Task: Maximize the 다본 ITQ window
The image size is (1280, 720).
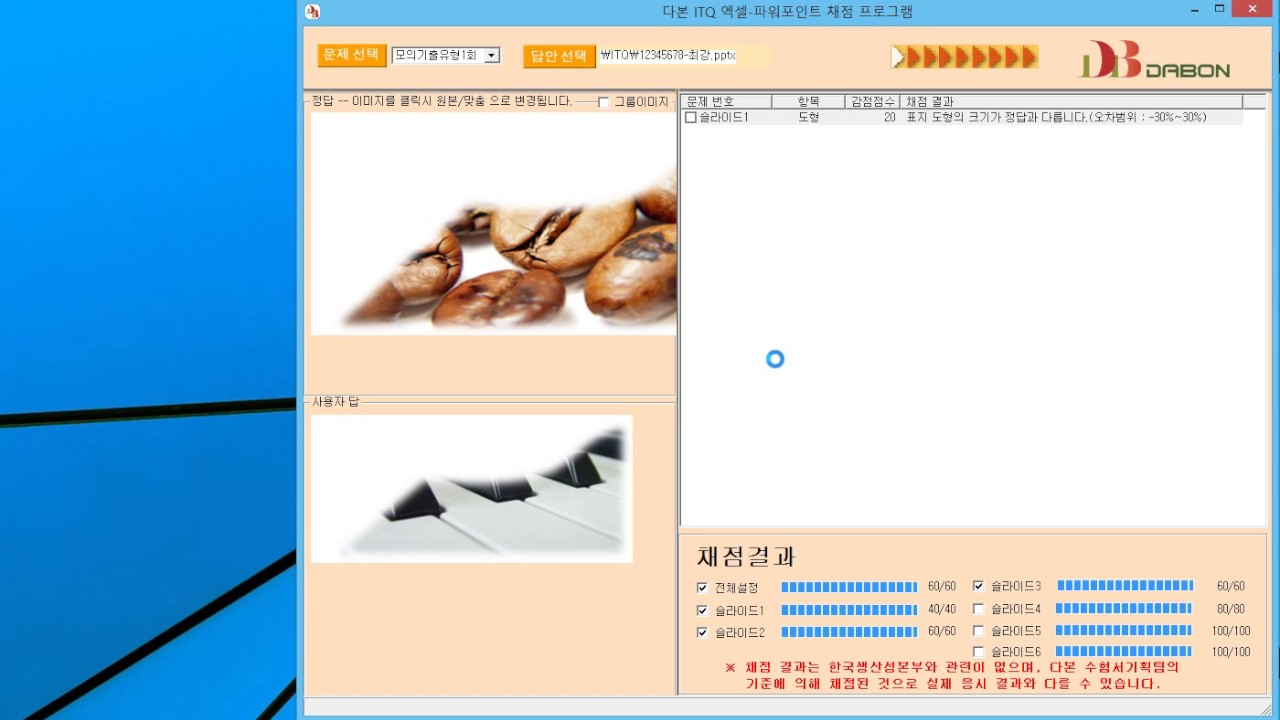Action: (x=1219, y=9)
